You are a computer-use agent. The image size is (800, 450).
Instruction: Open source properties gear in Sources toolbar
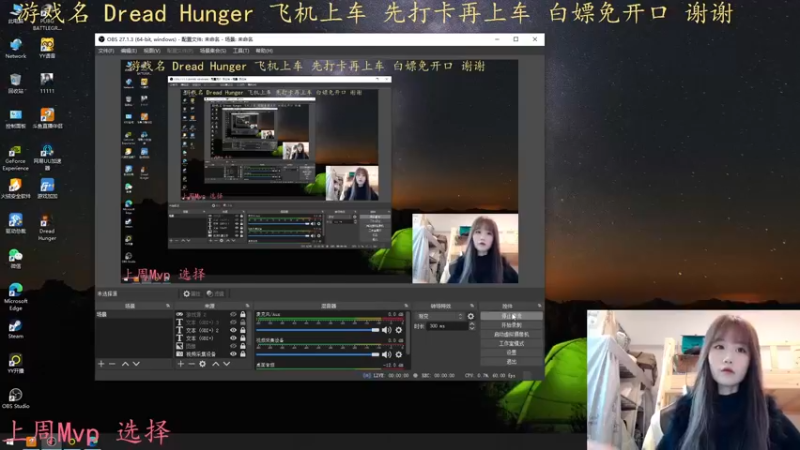(203, 364)
